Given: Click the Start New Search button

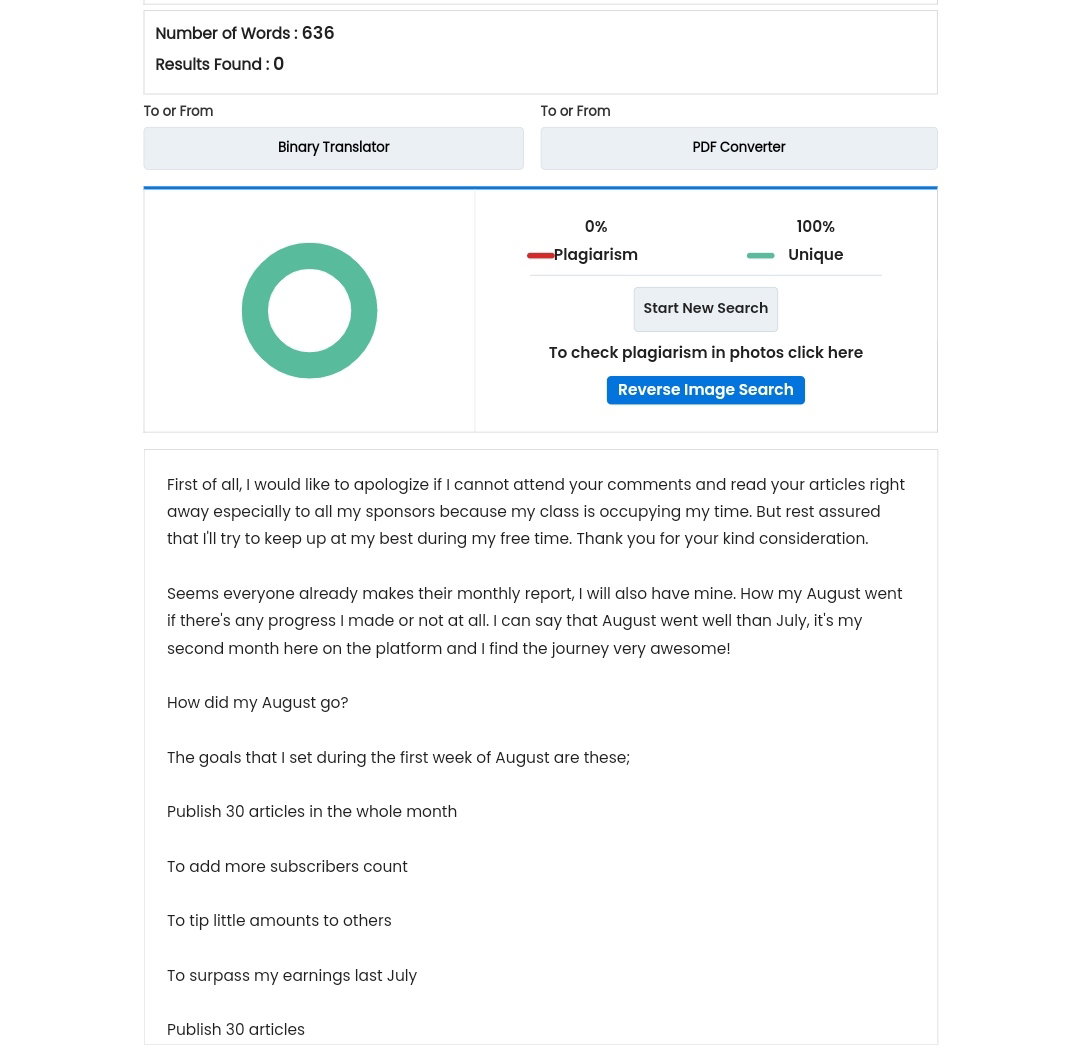Looking at the screenshot, I should 705,309.
